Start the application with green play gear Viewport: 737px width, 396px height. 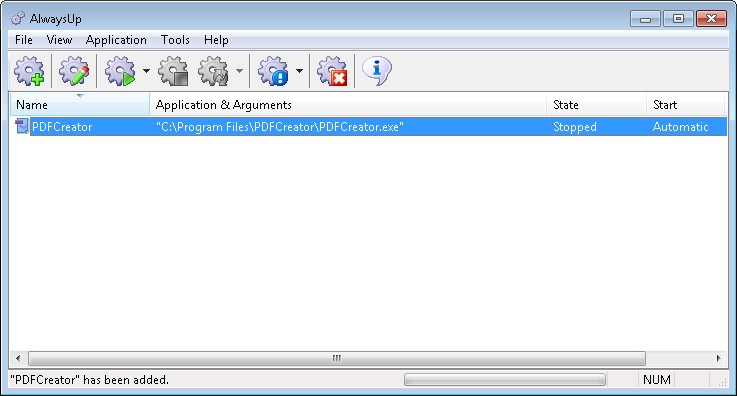tap(120, 71)
